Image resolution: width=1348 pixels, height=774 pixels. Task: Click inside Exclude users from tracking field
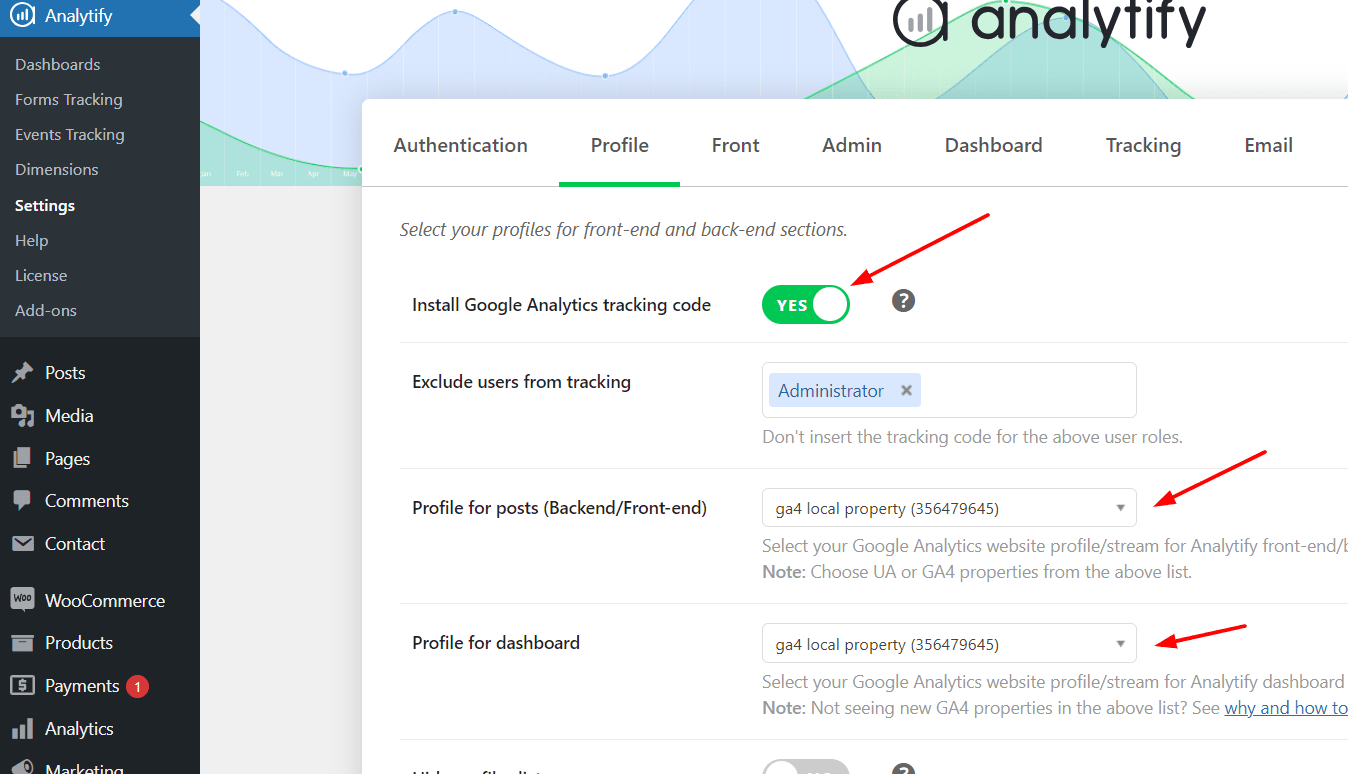[x=1028, y=390]
